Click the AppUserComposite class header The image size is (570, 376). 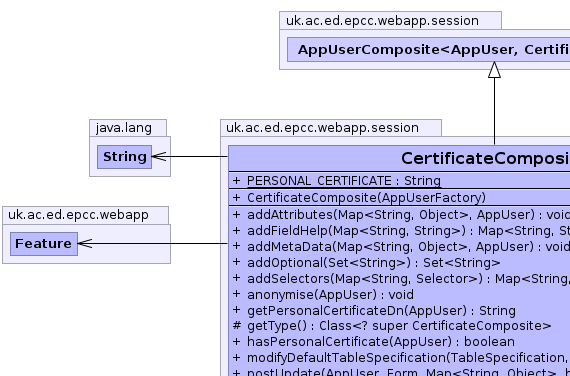429,49
